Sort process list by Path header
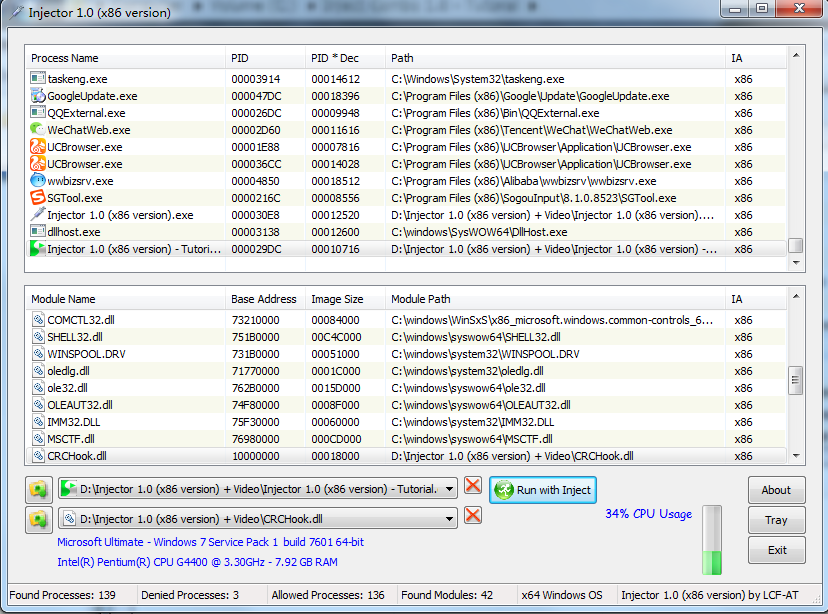Screen dimensions: 828x614 (555, 58)
